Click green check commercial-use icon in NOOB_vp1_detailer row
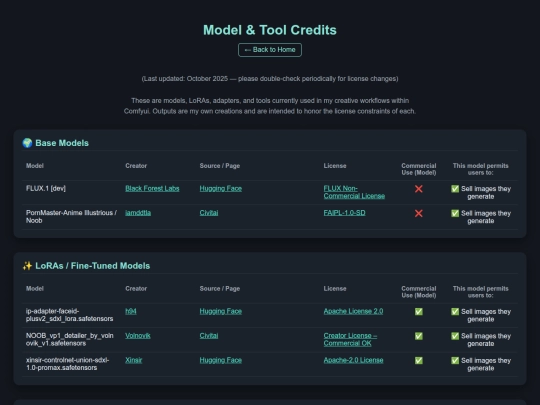The image size is (540, 405). pos(419,336)
